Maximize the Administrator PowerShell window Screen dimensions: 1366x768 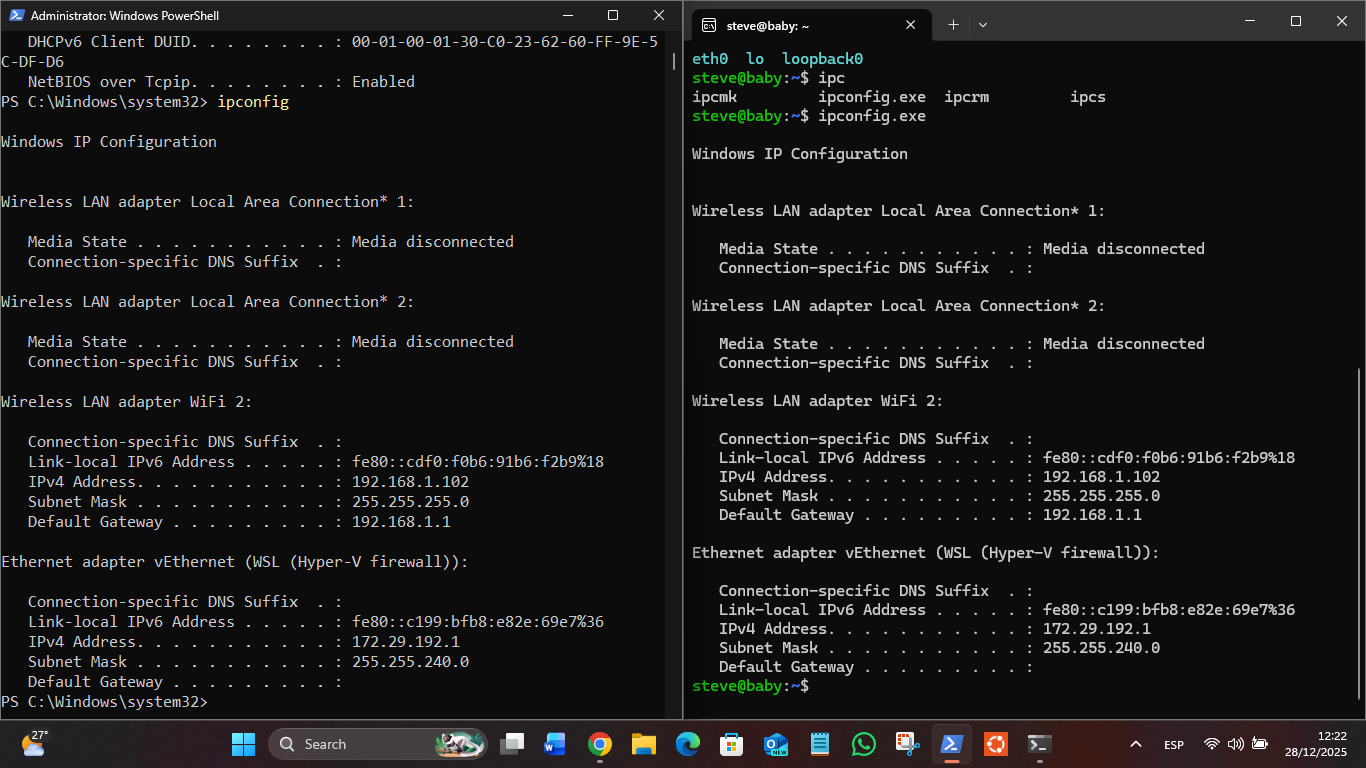(x=613, y=15)
